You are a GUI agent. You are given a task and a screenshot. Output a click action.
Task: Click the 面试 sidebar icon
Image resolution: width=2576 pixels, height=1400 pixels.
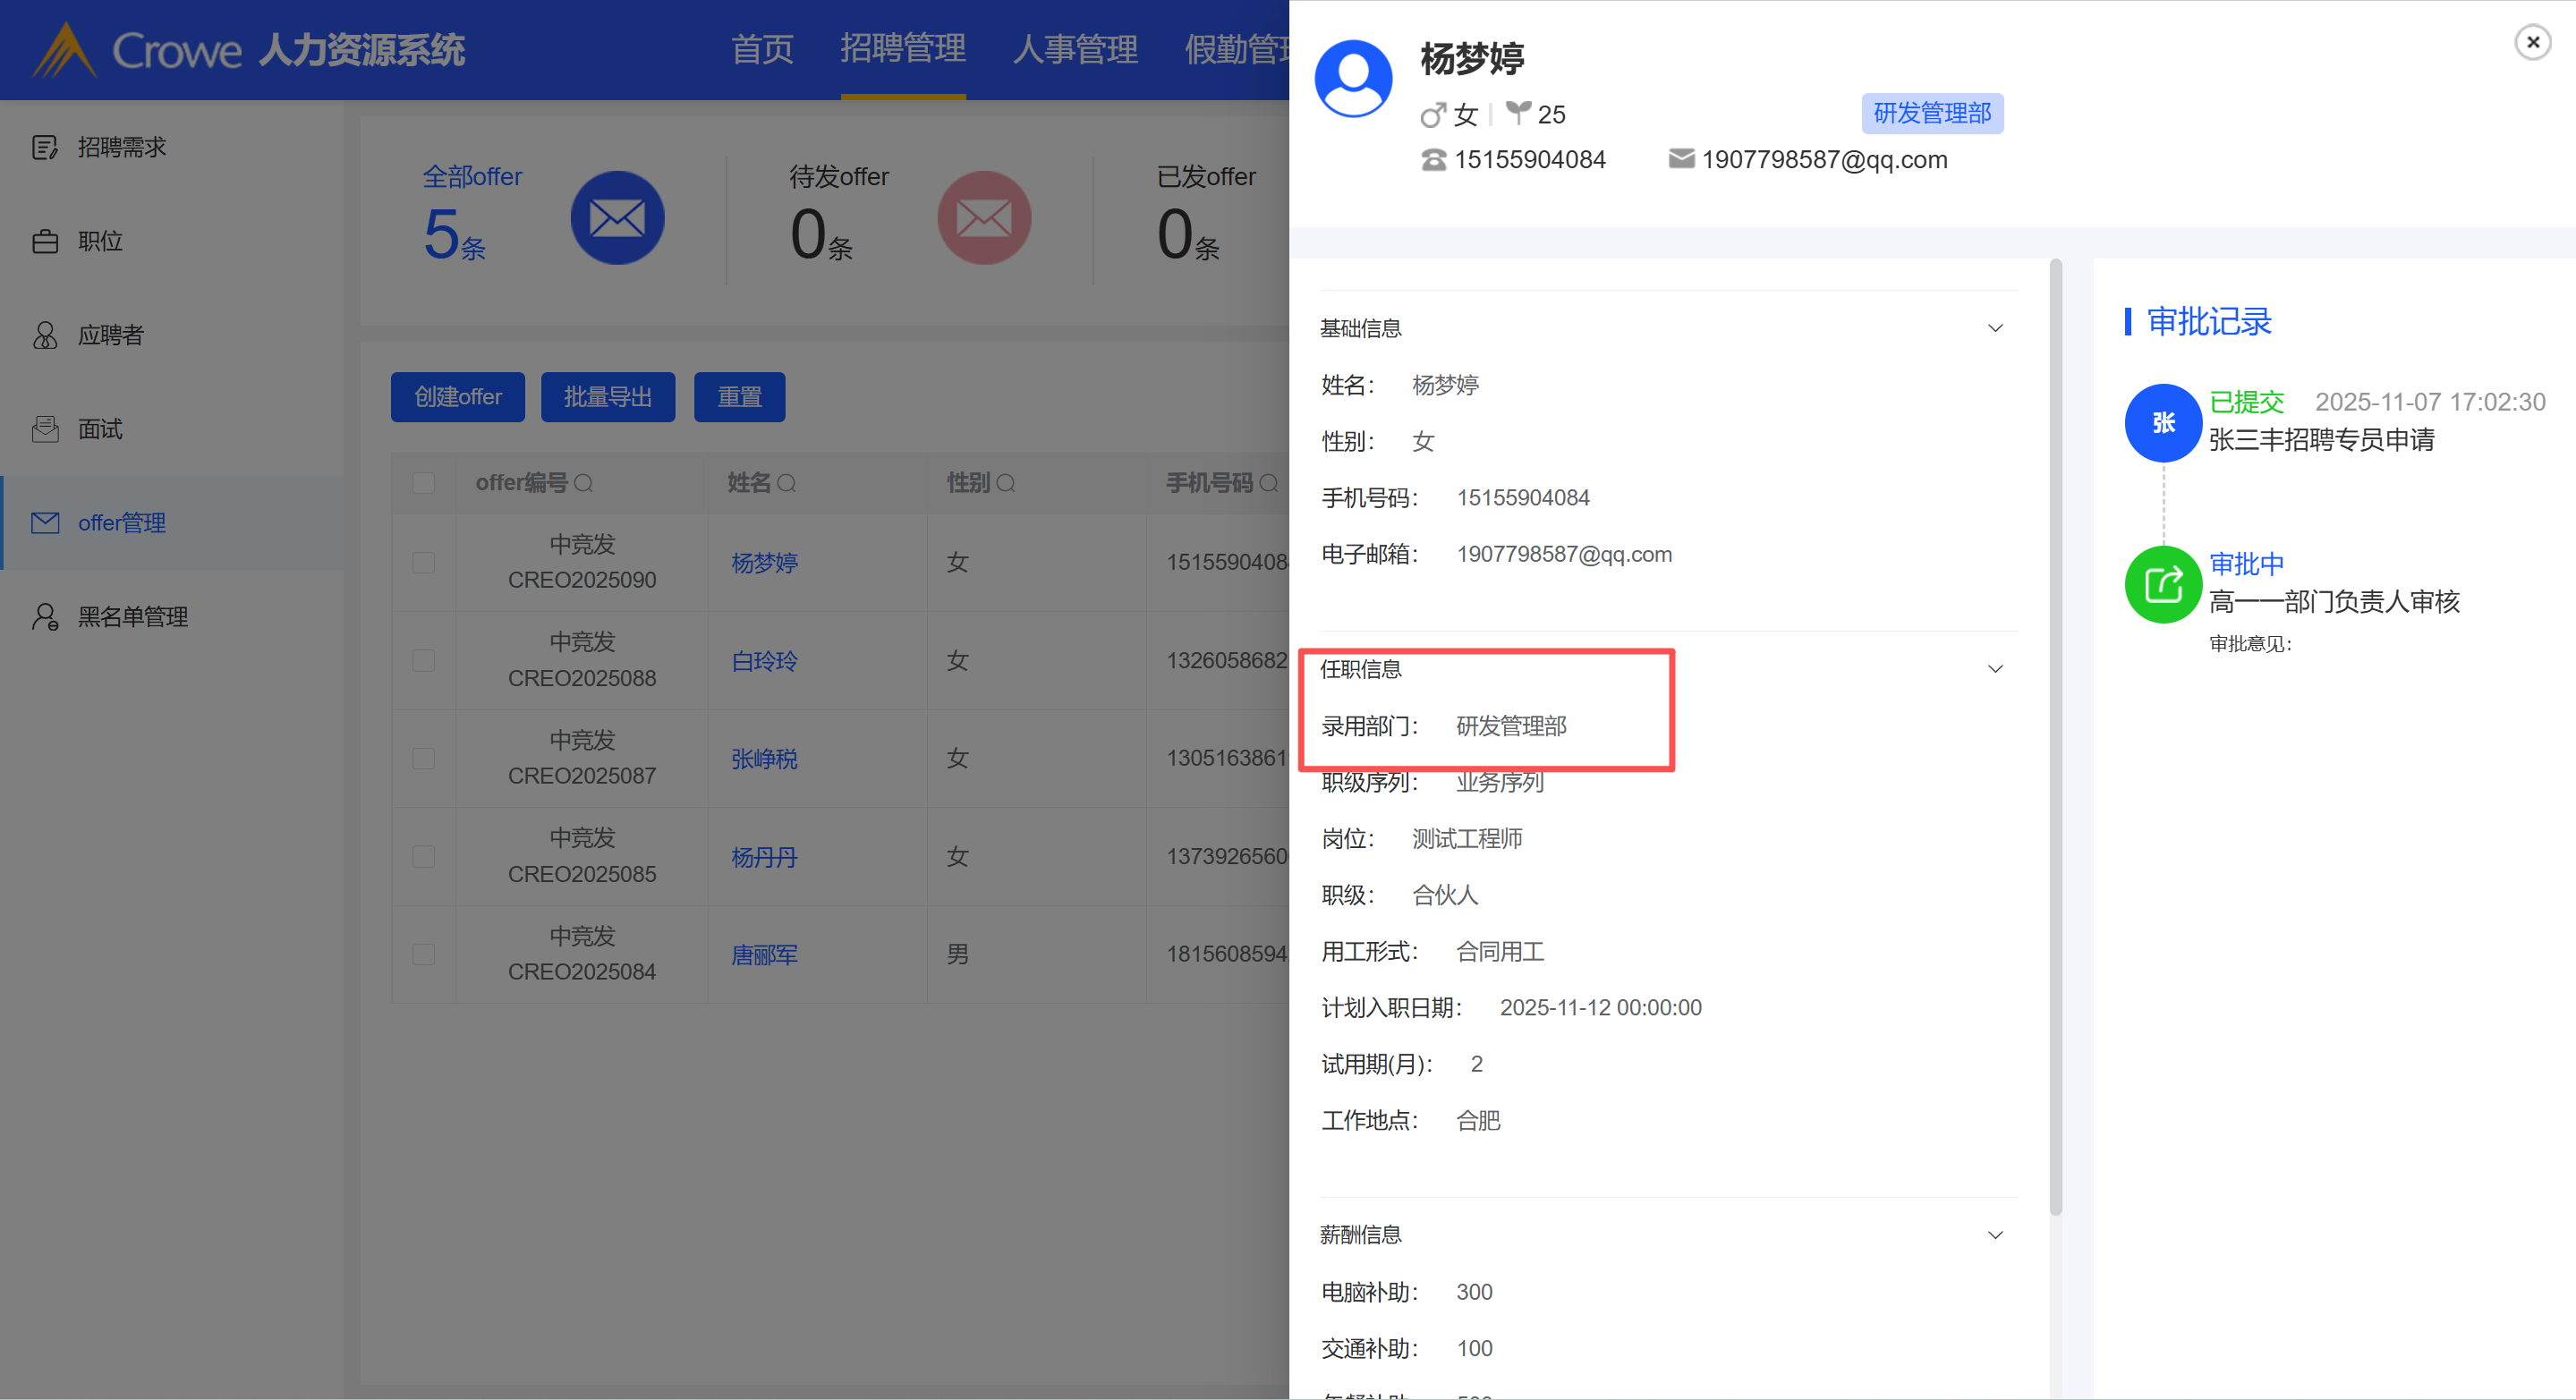tap(45, 429)
